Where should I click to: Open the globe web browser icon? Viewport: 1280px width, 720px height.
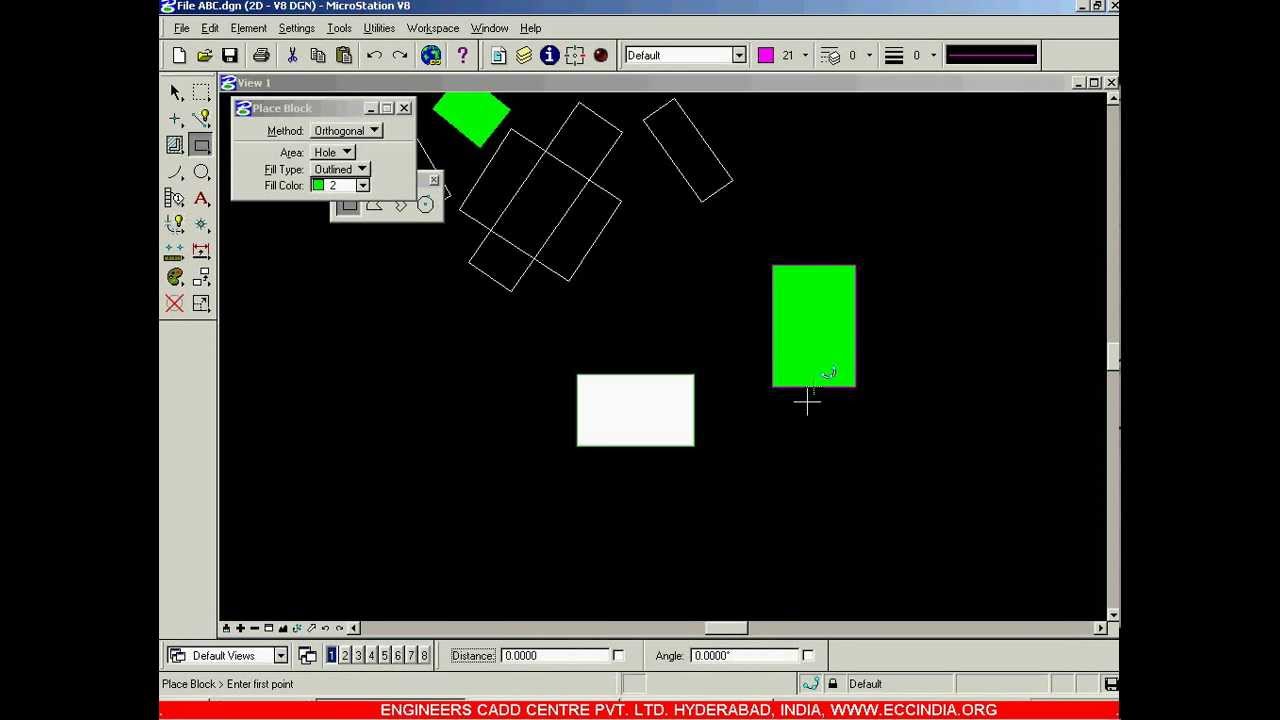pyautogui.click(x=431, y=56)
